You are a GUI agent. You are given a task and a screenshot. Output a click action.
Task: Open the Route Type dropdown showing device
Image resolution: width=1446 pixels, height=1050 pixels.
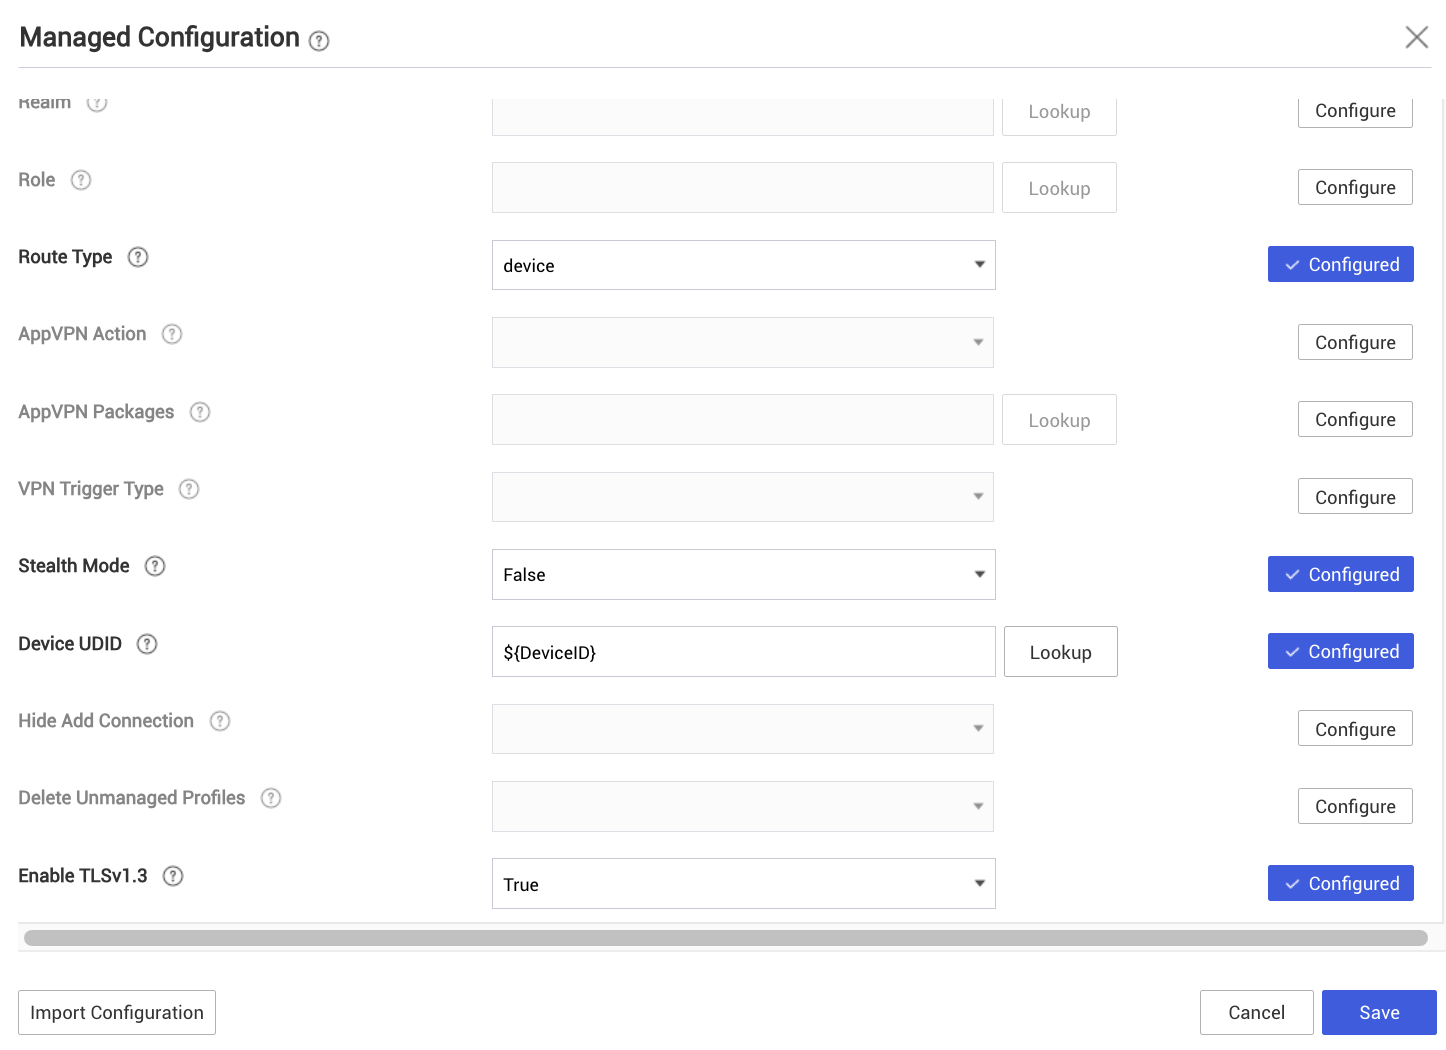click(x=743, y=266)
